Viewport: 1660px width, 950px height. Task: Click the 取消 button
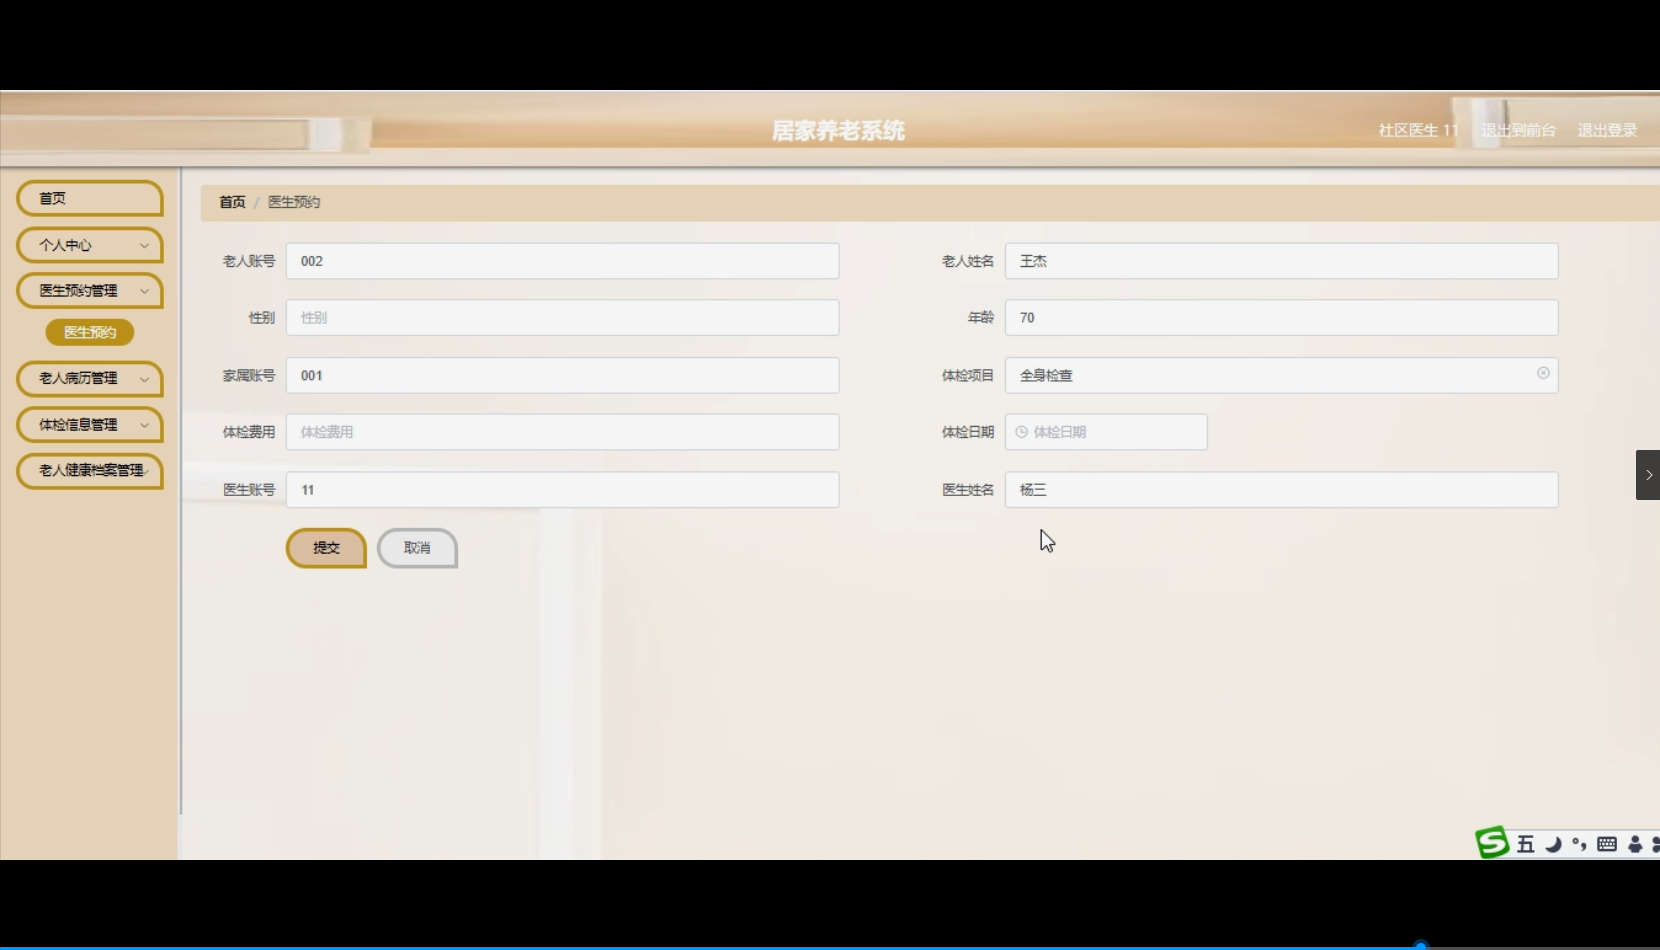point(417,548)
